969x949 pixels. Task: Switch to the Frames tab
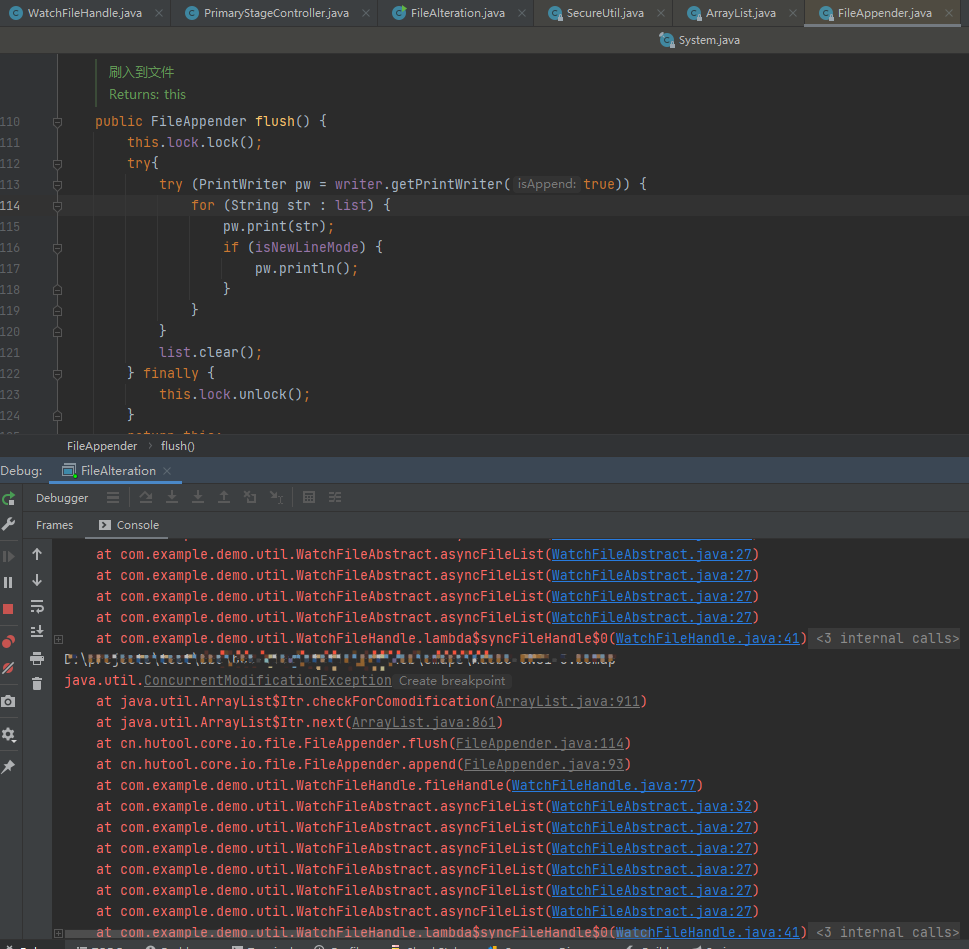tap(54, 525)
